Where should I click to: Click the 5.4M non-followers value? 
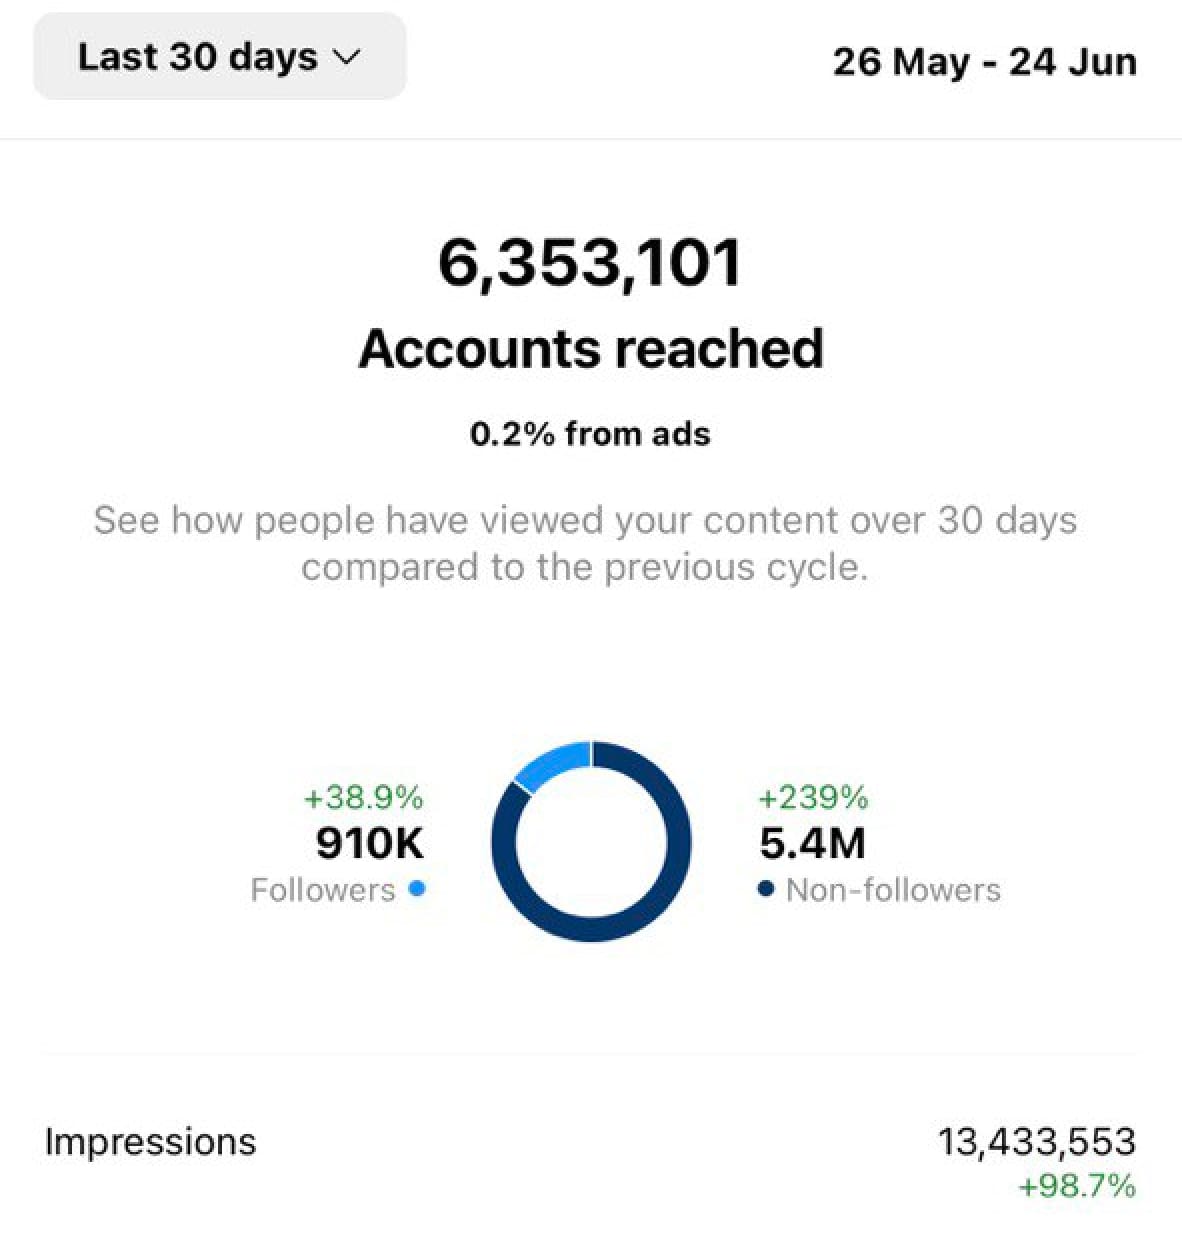[812, 843]
